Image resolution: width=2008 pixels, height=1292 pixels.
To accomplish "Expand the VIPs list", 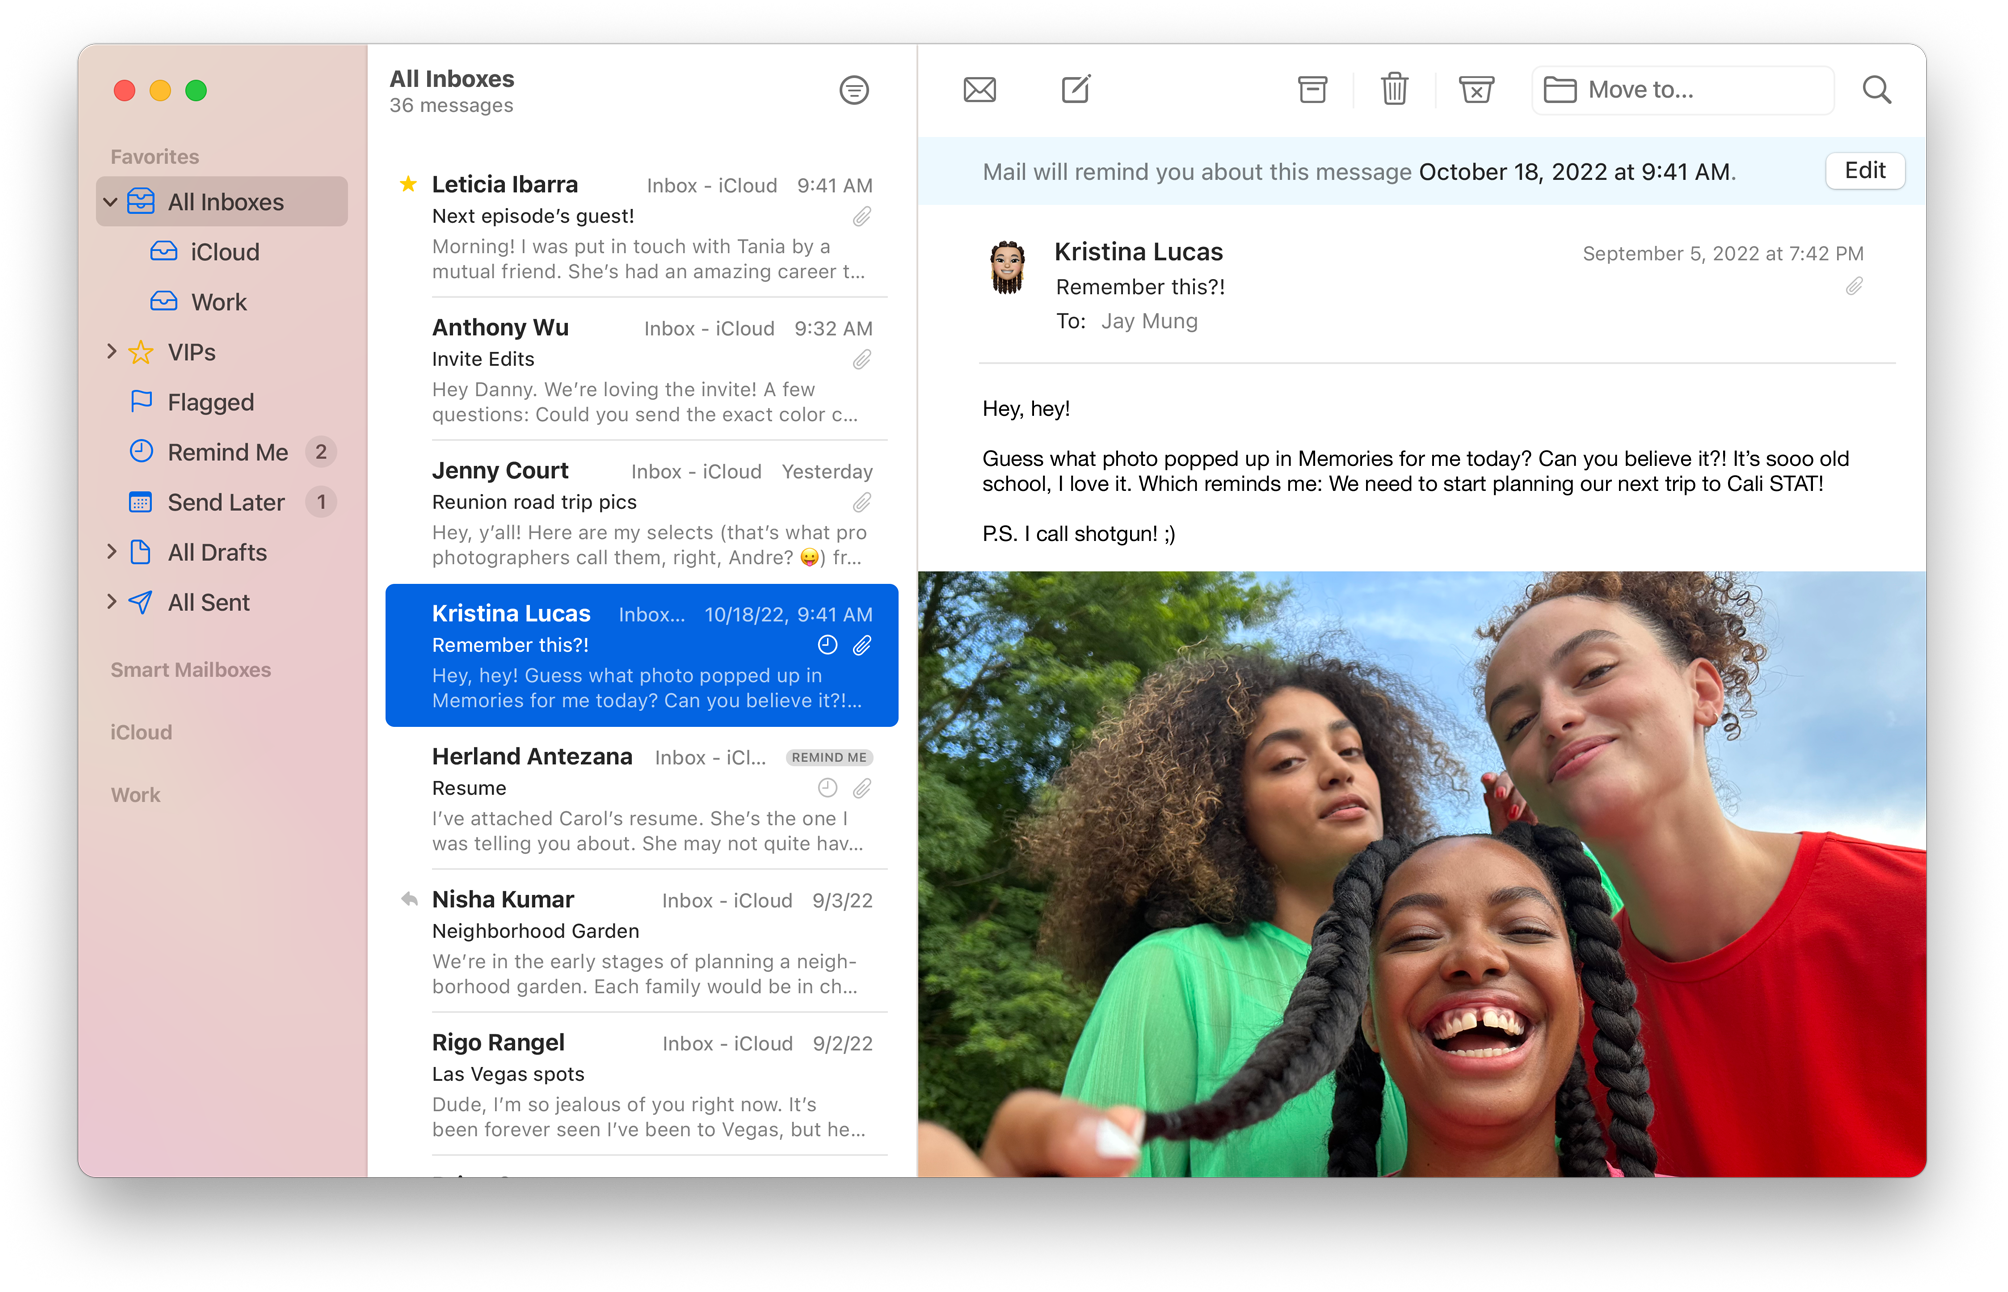I will (111, 352).
